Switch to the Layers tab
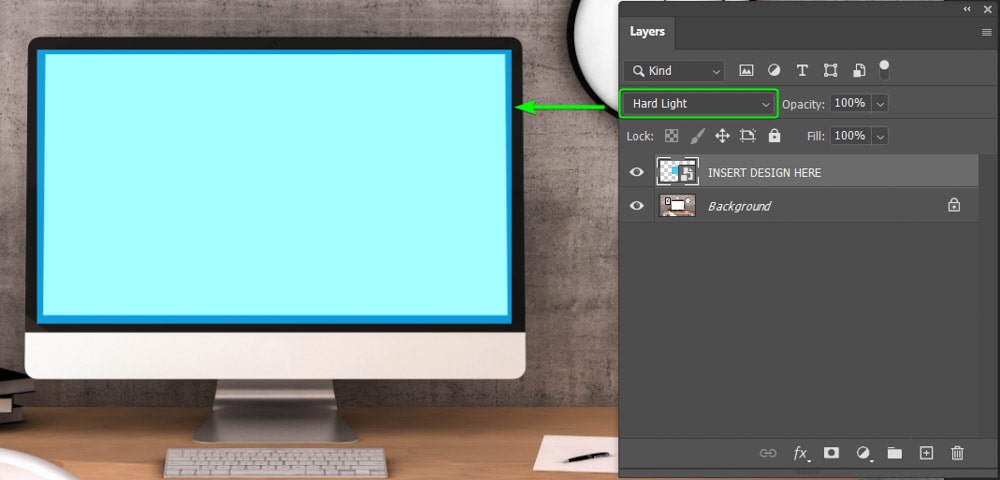1000x480 pixels. [x=647, y=32]
